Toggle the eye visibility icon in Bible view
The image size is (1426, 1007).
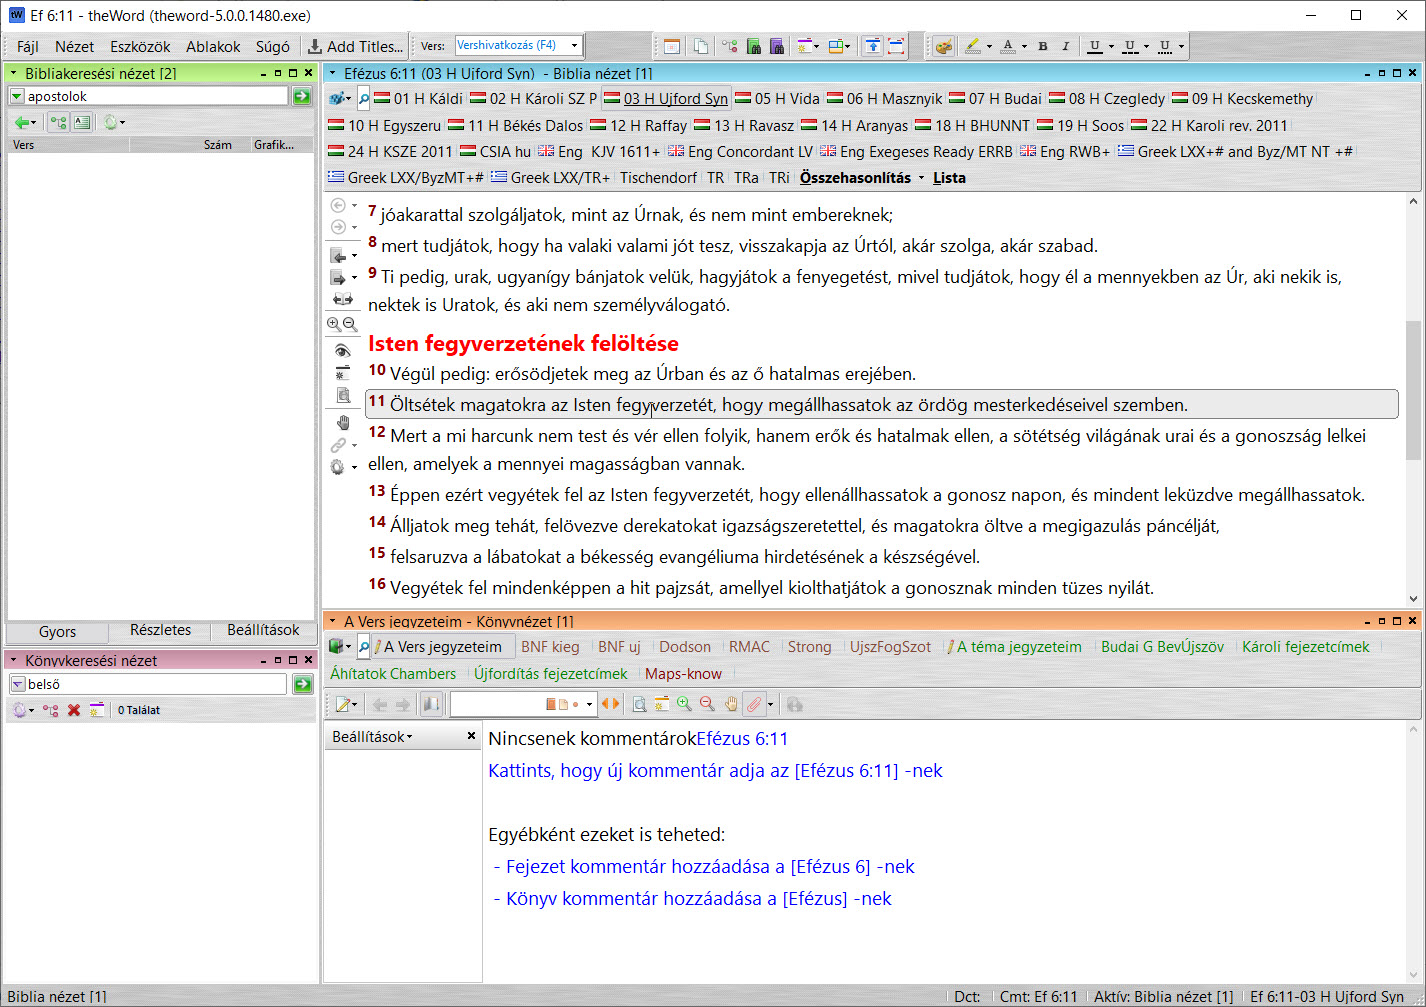pos(343,350)
